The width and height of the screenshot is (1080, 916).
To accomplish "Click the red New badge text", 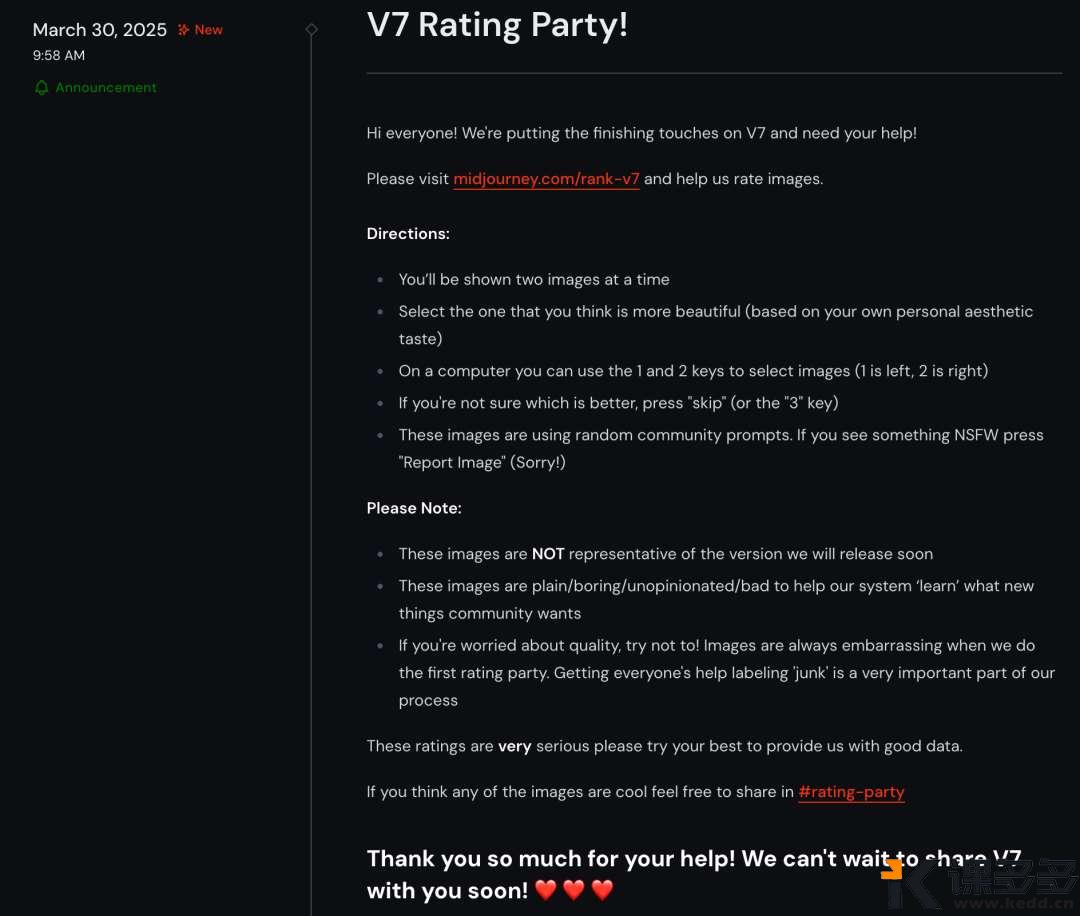I will click(x=209, y=30).
